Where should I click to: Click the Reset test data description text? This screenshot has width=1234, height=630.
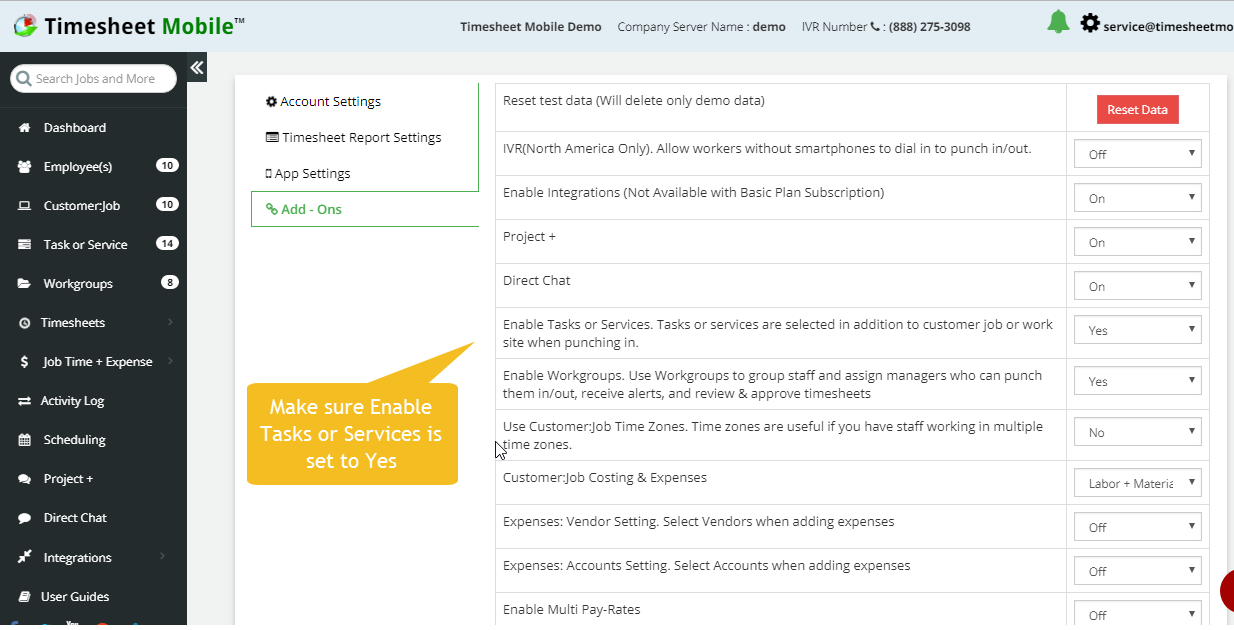point(634,101)
